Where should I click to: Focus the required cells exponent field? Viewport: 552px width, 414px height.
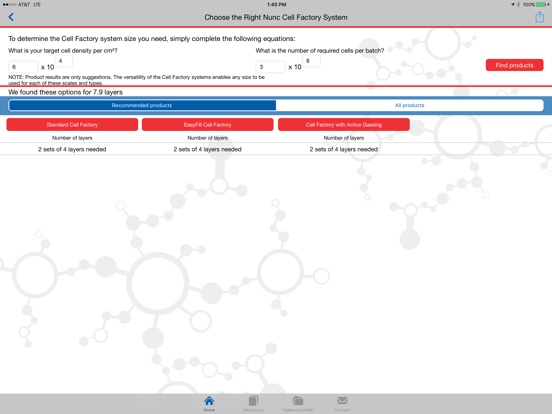click(311, 61)
